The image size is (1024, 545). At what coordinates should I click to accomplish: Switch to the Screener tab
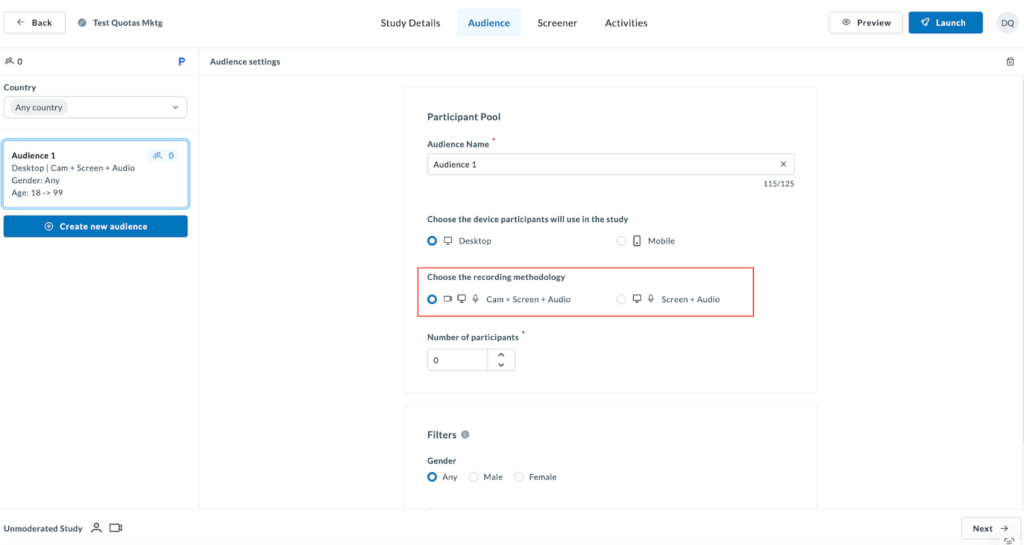pos(556,23)
